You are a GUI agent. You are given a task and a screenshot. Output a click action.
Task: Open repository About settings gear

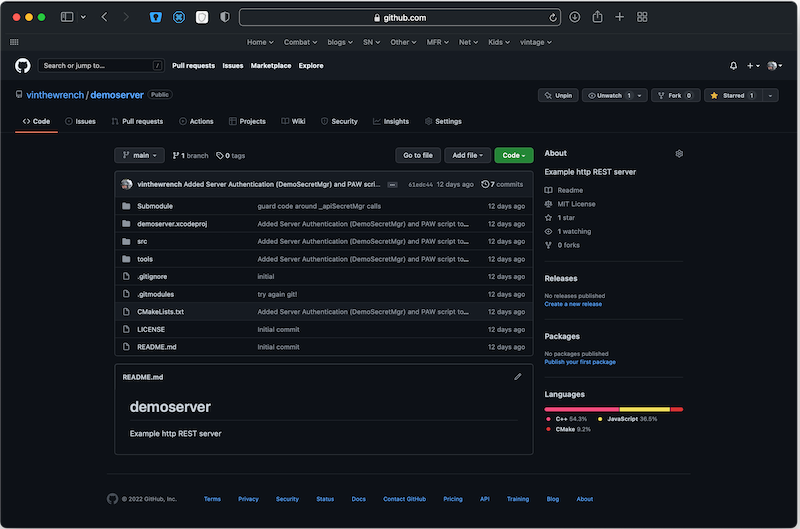[679, 154]
